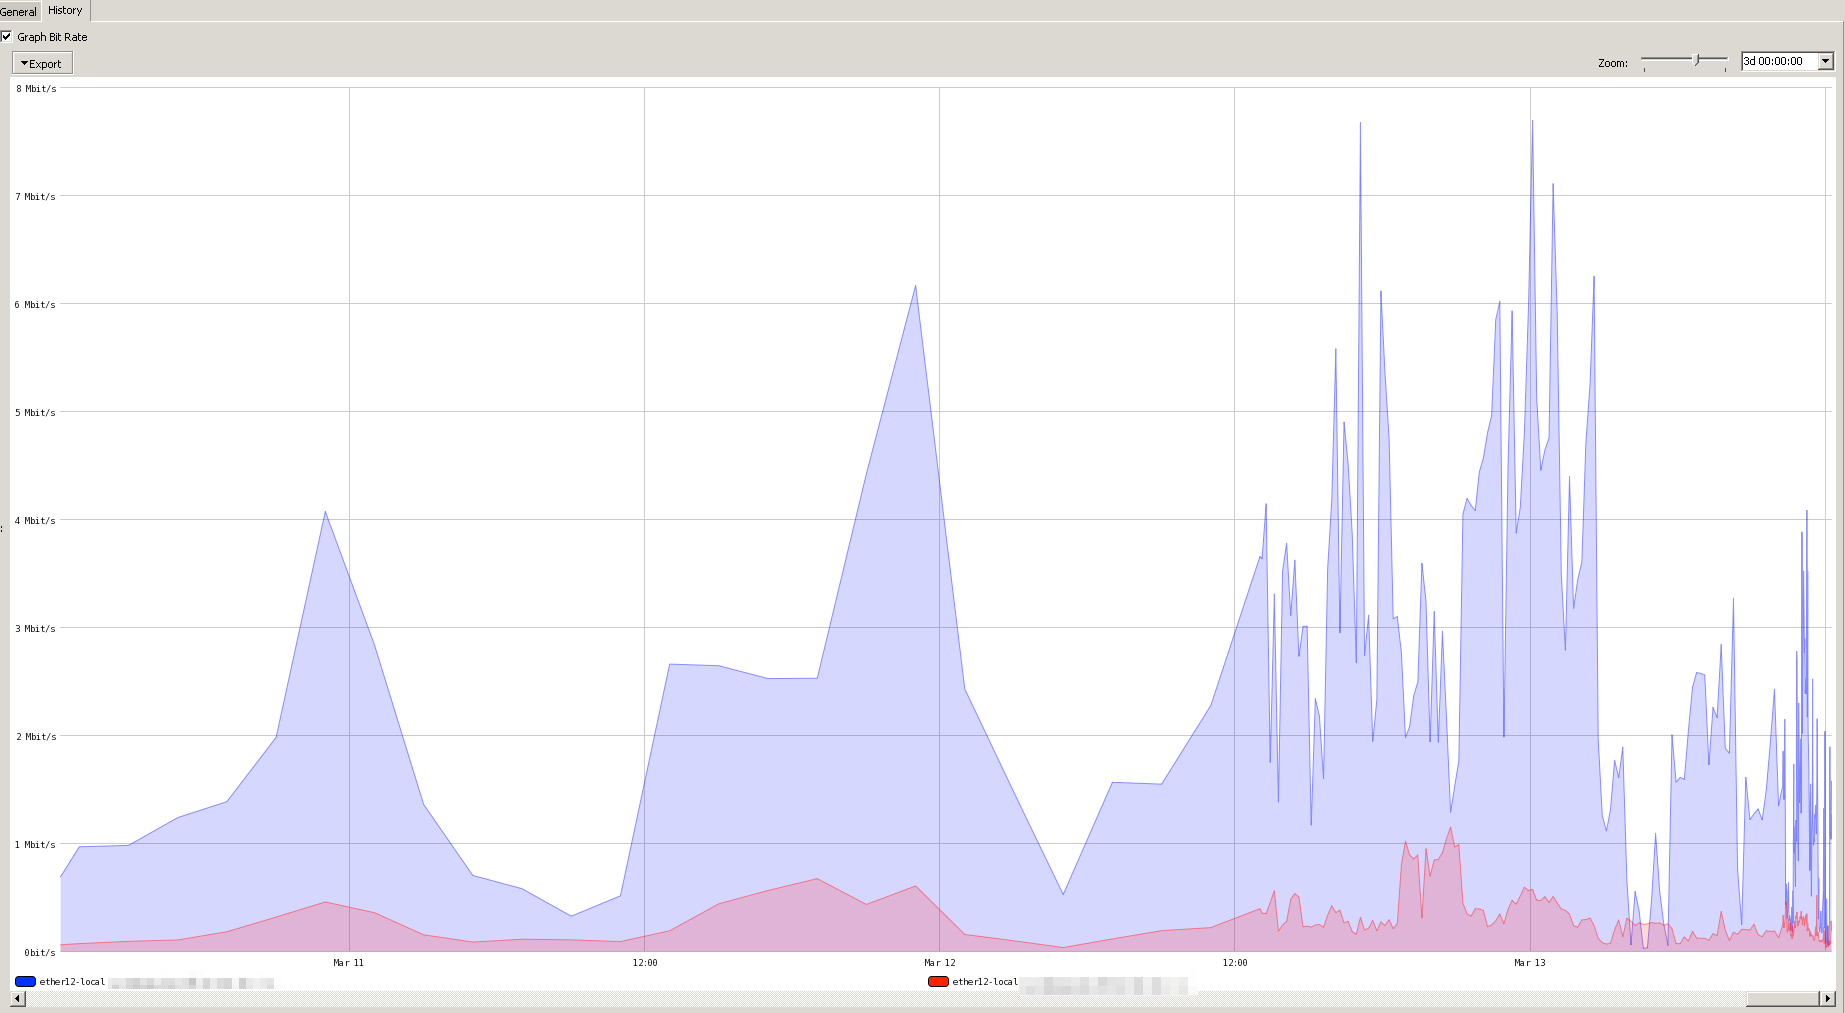
Task: Click the blue ether12-local legend swatch
Action: (26, 982)
